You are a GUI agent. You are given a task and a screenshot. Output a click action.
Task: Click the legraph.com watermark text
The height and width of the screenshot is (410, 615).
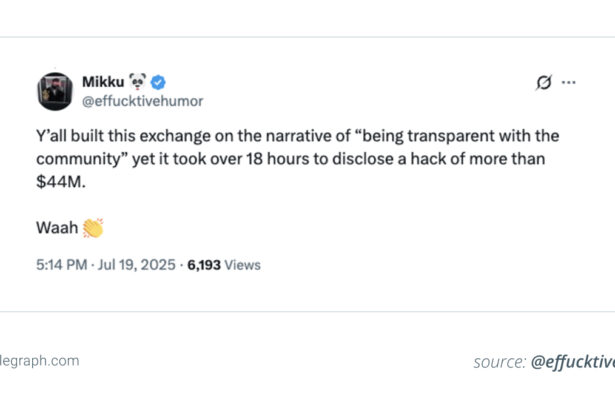(40, 361)
